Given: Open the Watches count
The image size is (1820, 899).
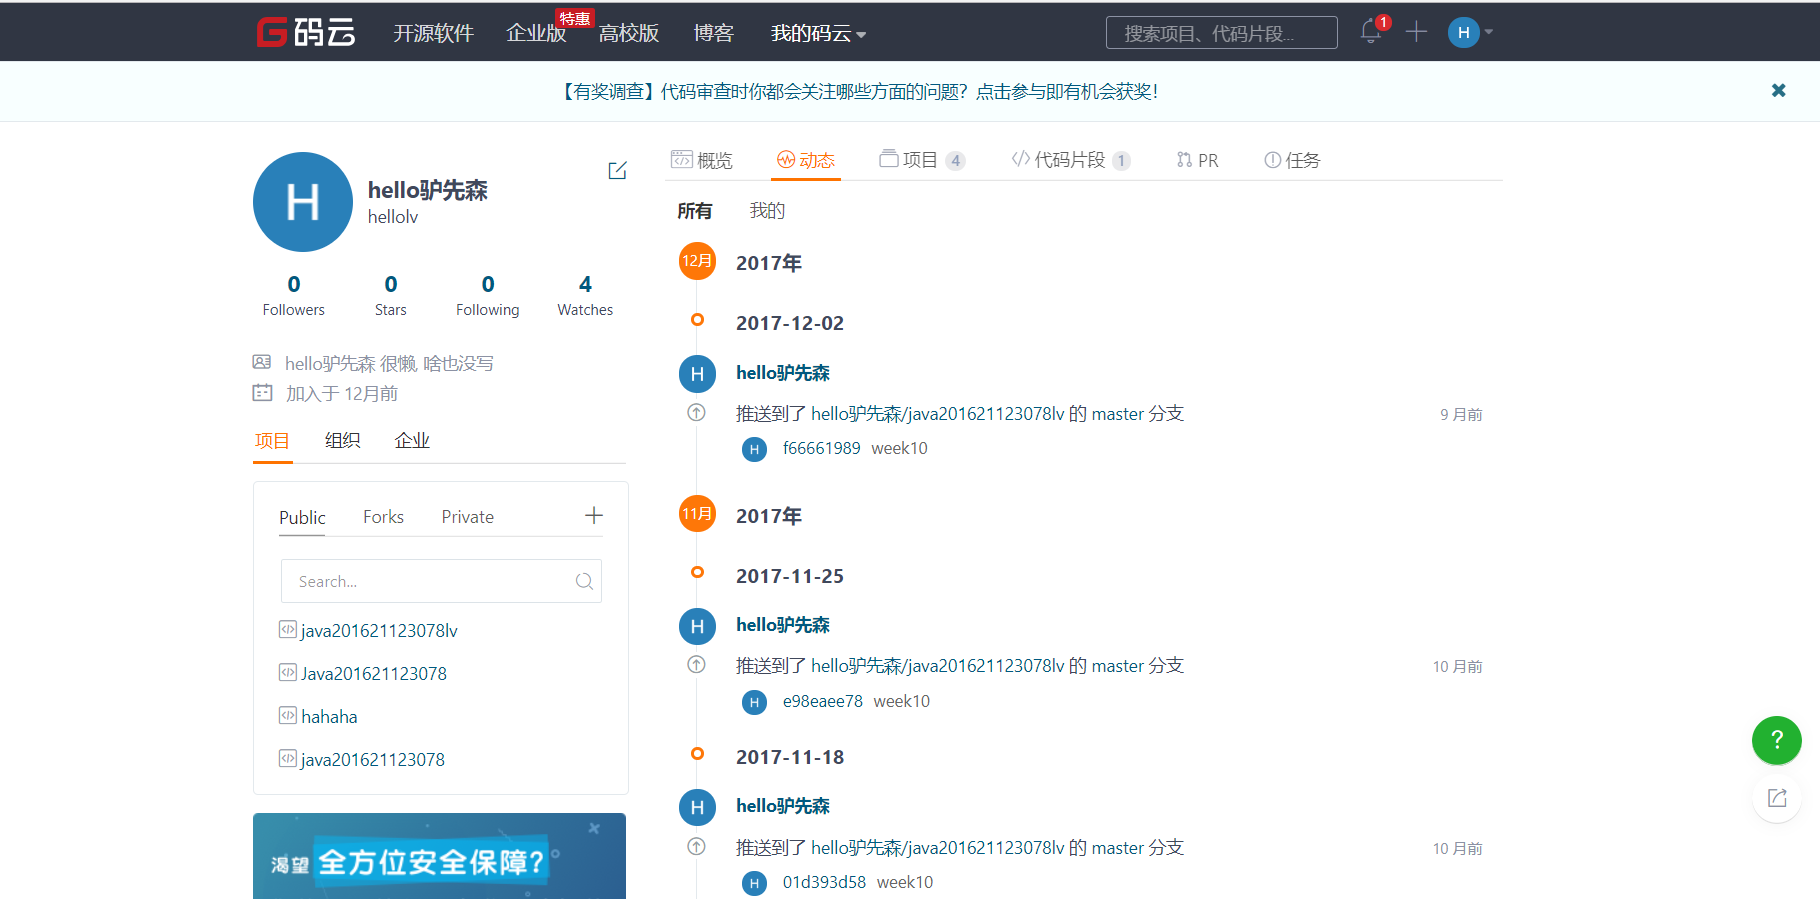Looking at the screenshot, I should [585, 295].
